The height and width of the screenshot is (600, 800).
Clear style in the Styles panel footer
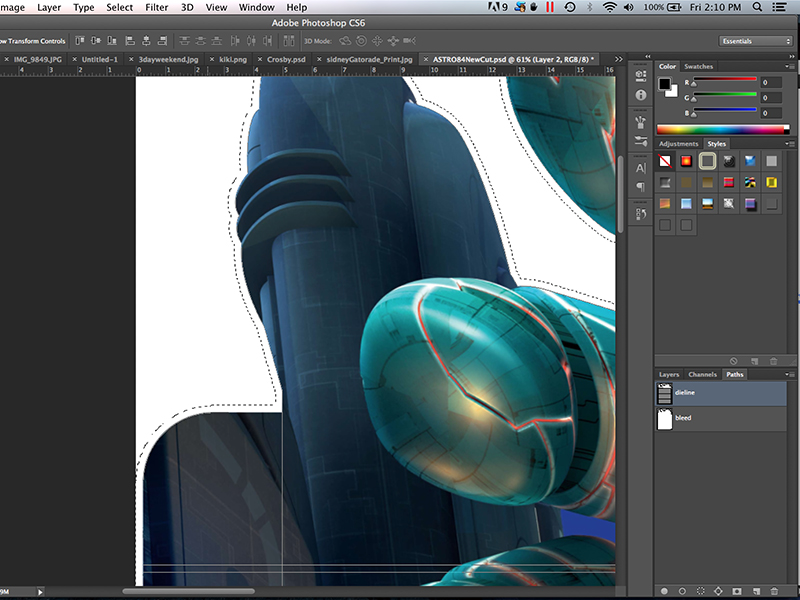tap(734, 361)
